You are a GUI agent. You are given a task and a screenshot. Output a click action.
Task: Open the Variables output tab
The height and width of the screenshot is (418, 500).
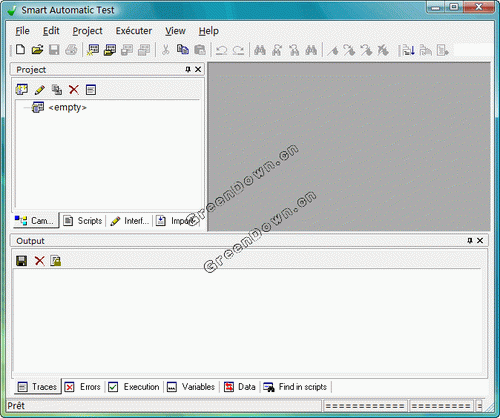point(191,387)
